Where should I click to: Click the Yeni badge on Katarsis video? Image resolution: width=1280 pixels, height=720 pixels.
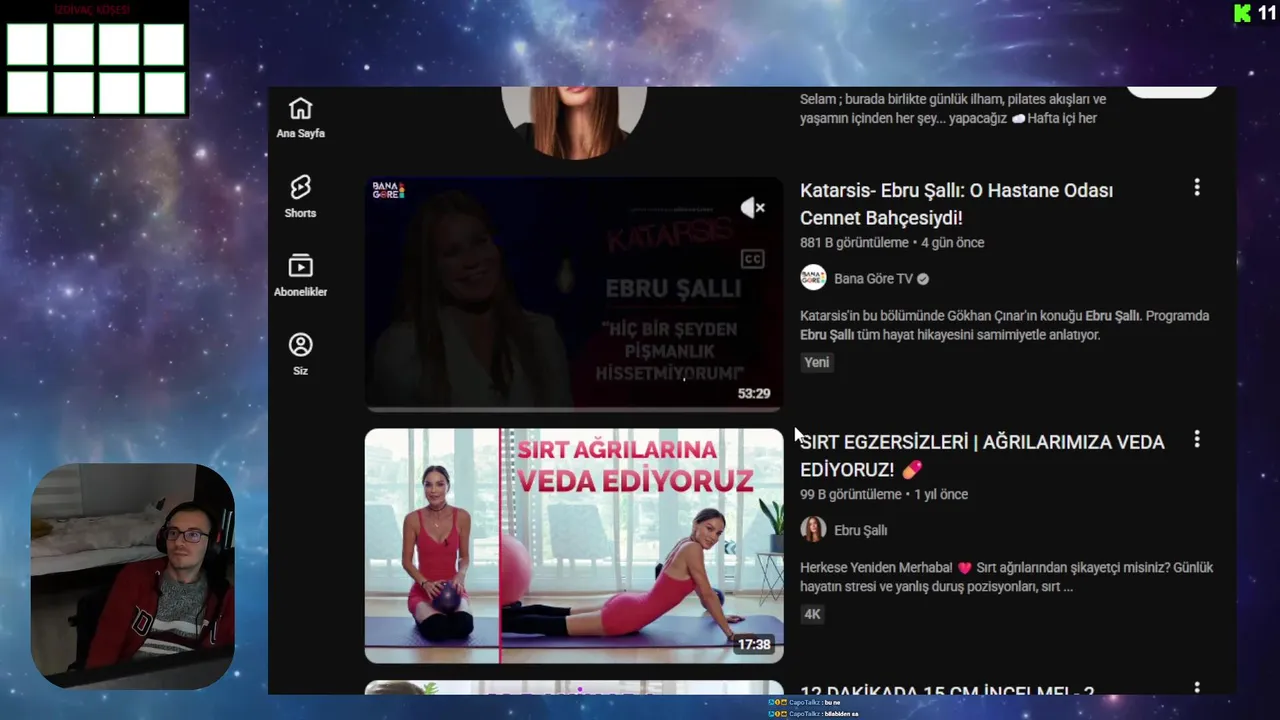[817, 363]
